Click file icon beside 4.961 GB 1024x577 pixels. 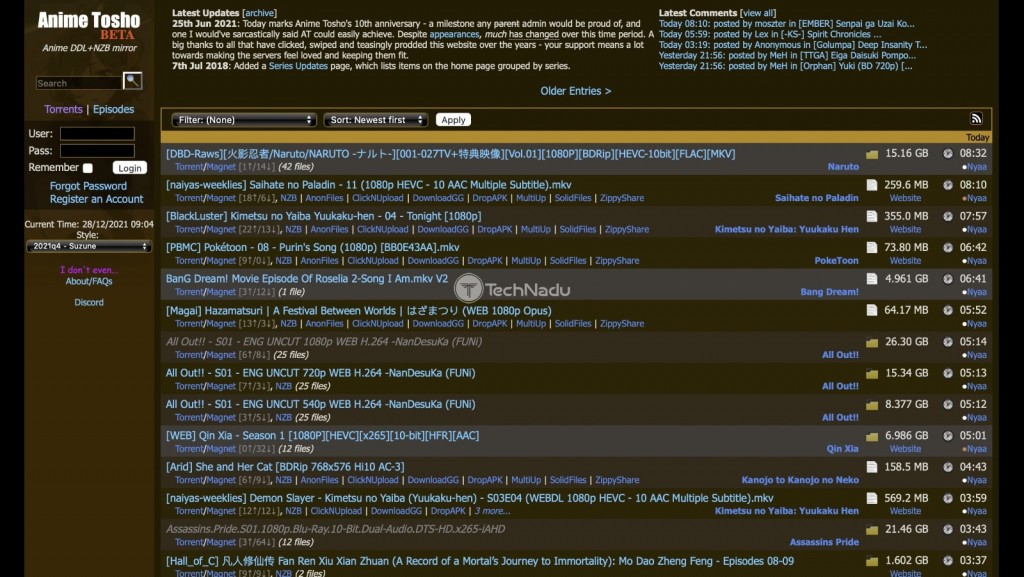pos(872,279)
